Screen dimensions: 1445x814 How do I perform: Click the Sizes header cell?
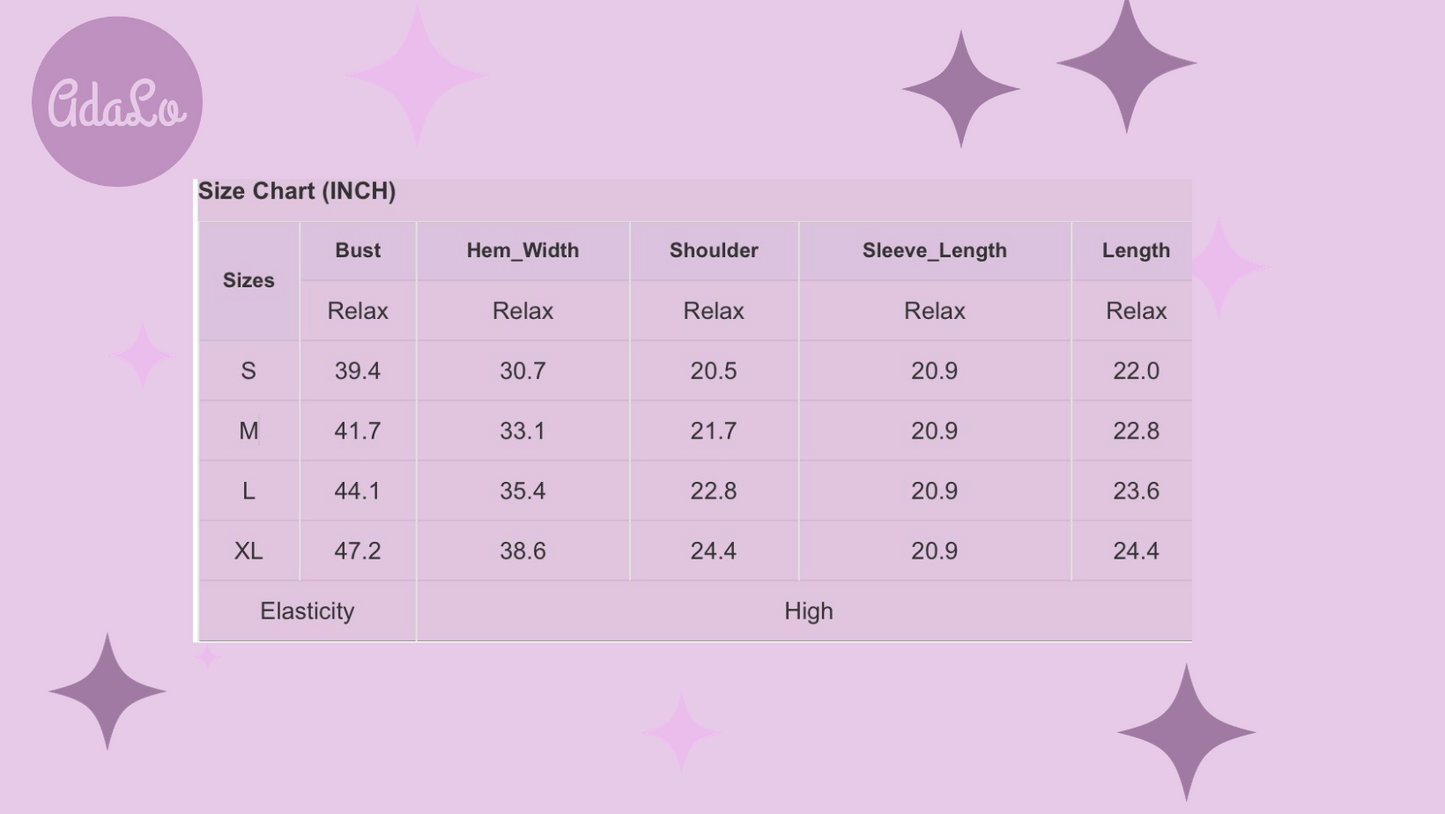pyautogui.click(x=248, y=280)
